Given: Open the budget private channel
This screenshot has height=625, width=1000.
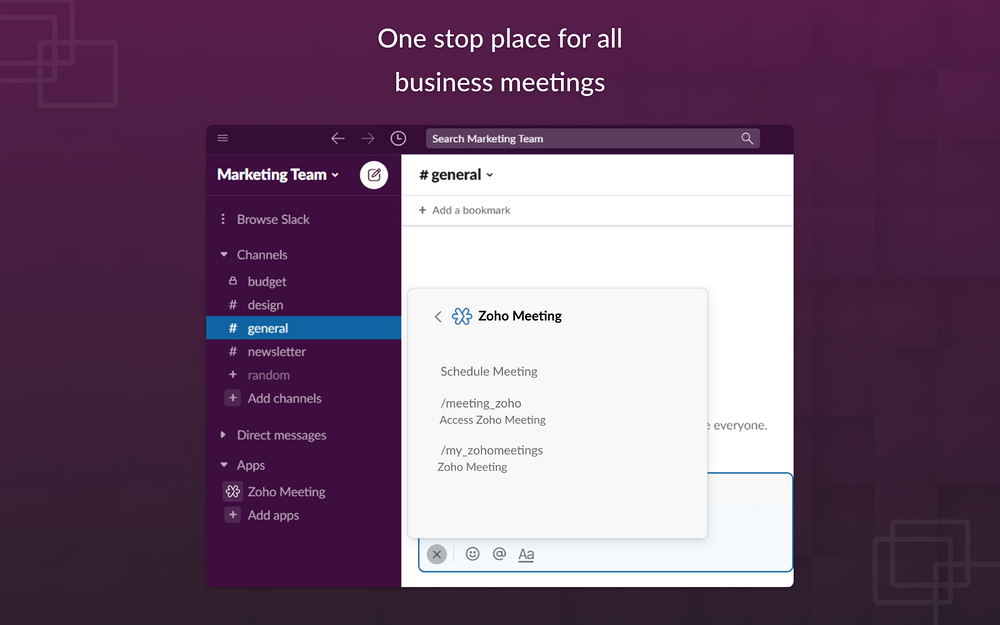Looking at the screenshot, I should click(x=267, y=281).
